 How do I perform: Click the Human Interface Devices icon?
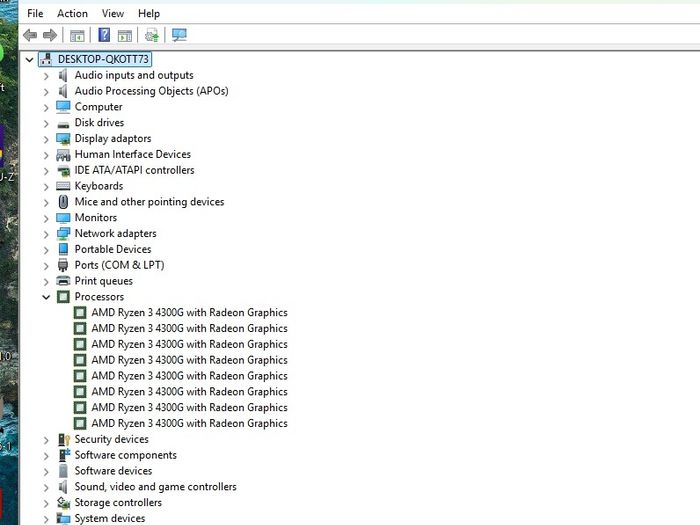pos(63,155)
